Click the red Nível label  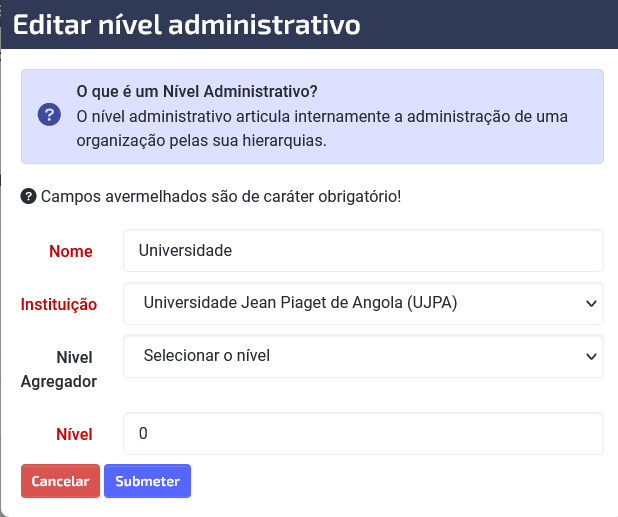[x=74, y=434]
